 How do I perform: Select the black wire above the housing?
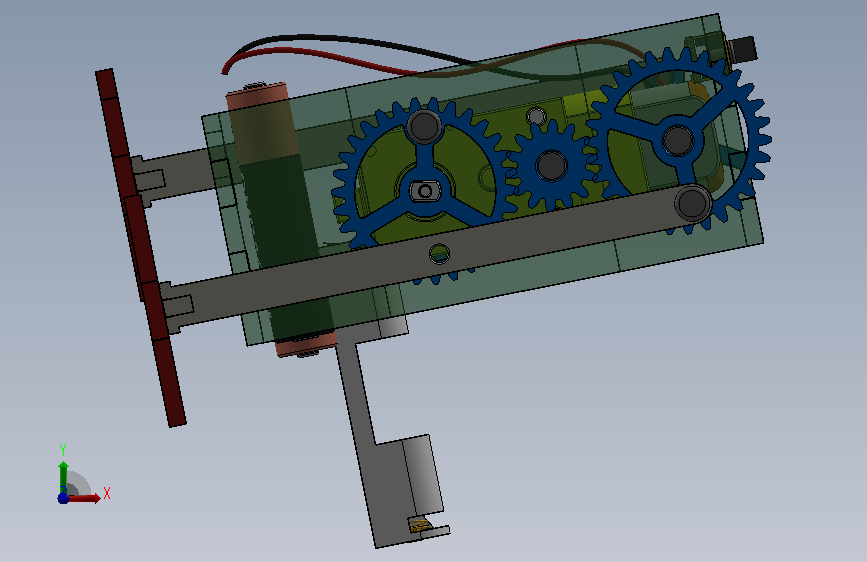354,40
